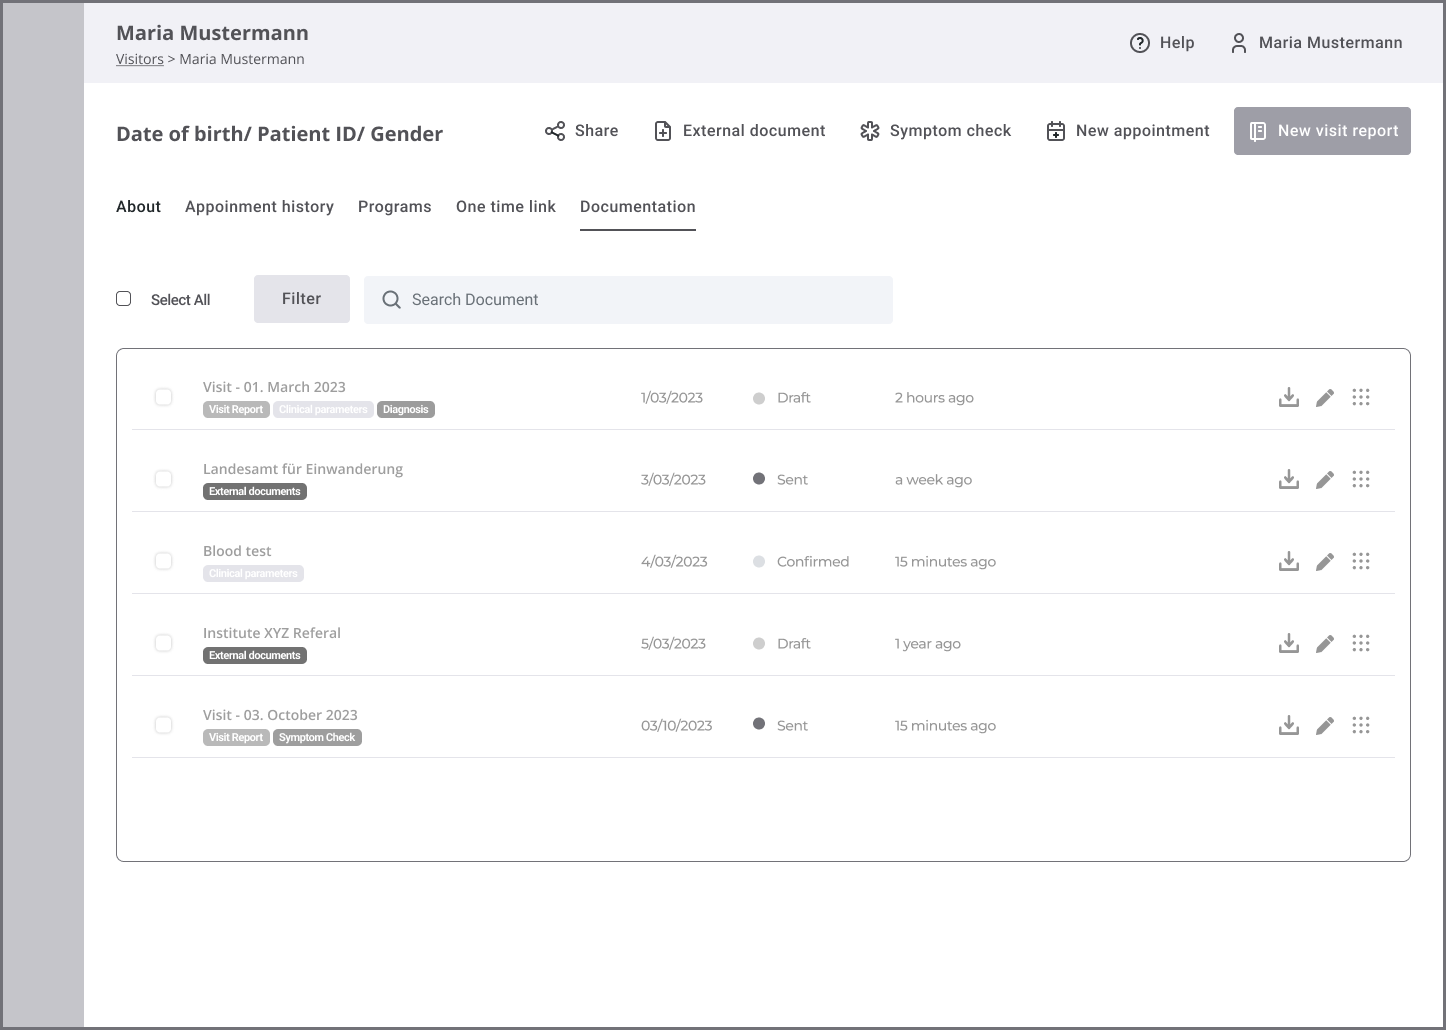Click the Filter button
Viewport: 1446px width, 1030px height.
tap(302, 299)
